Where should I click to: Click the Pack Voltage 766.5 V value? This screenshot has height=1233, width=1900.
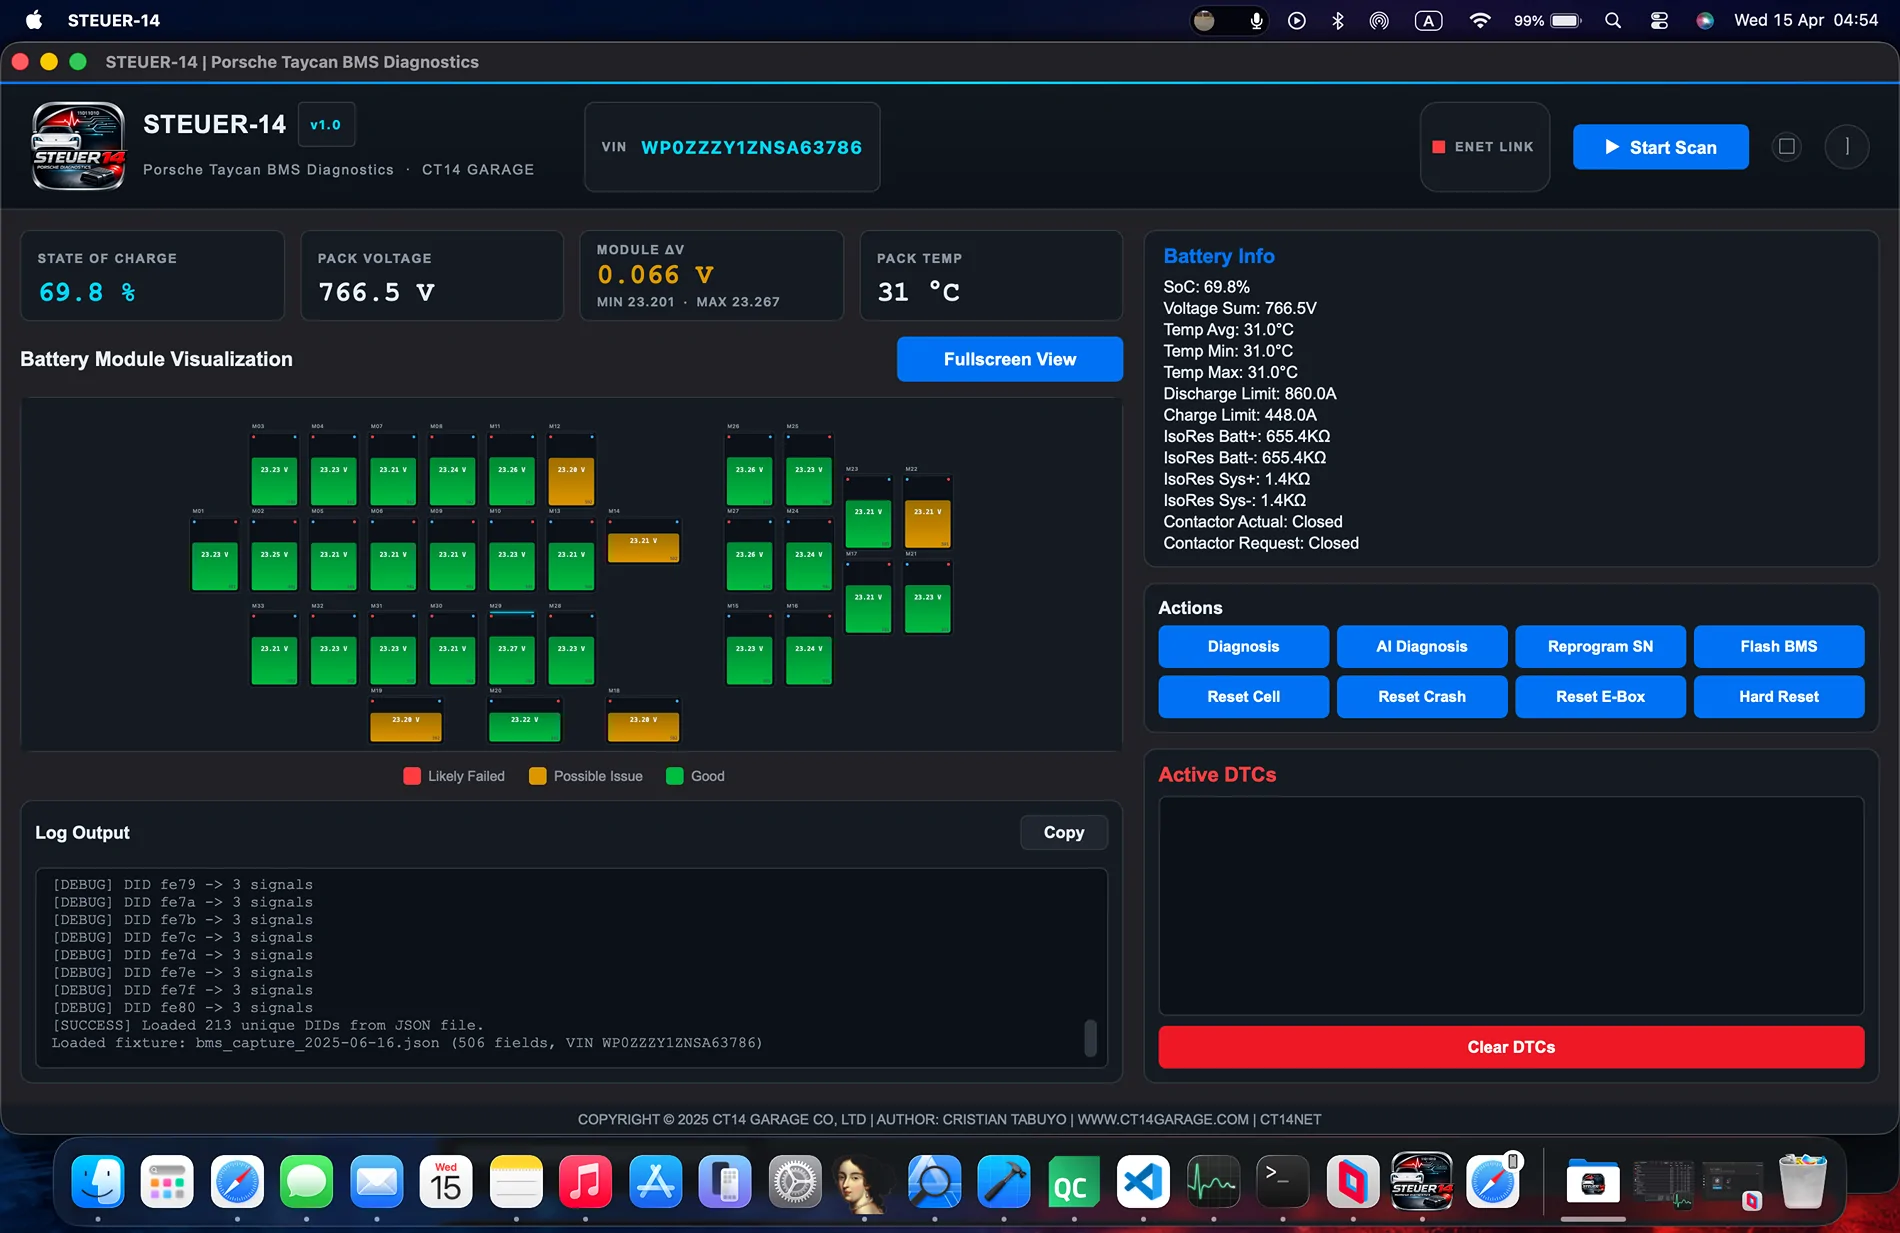pyautogui.click(x=376, y=292)
